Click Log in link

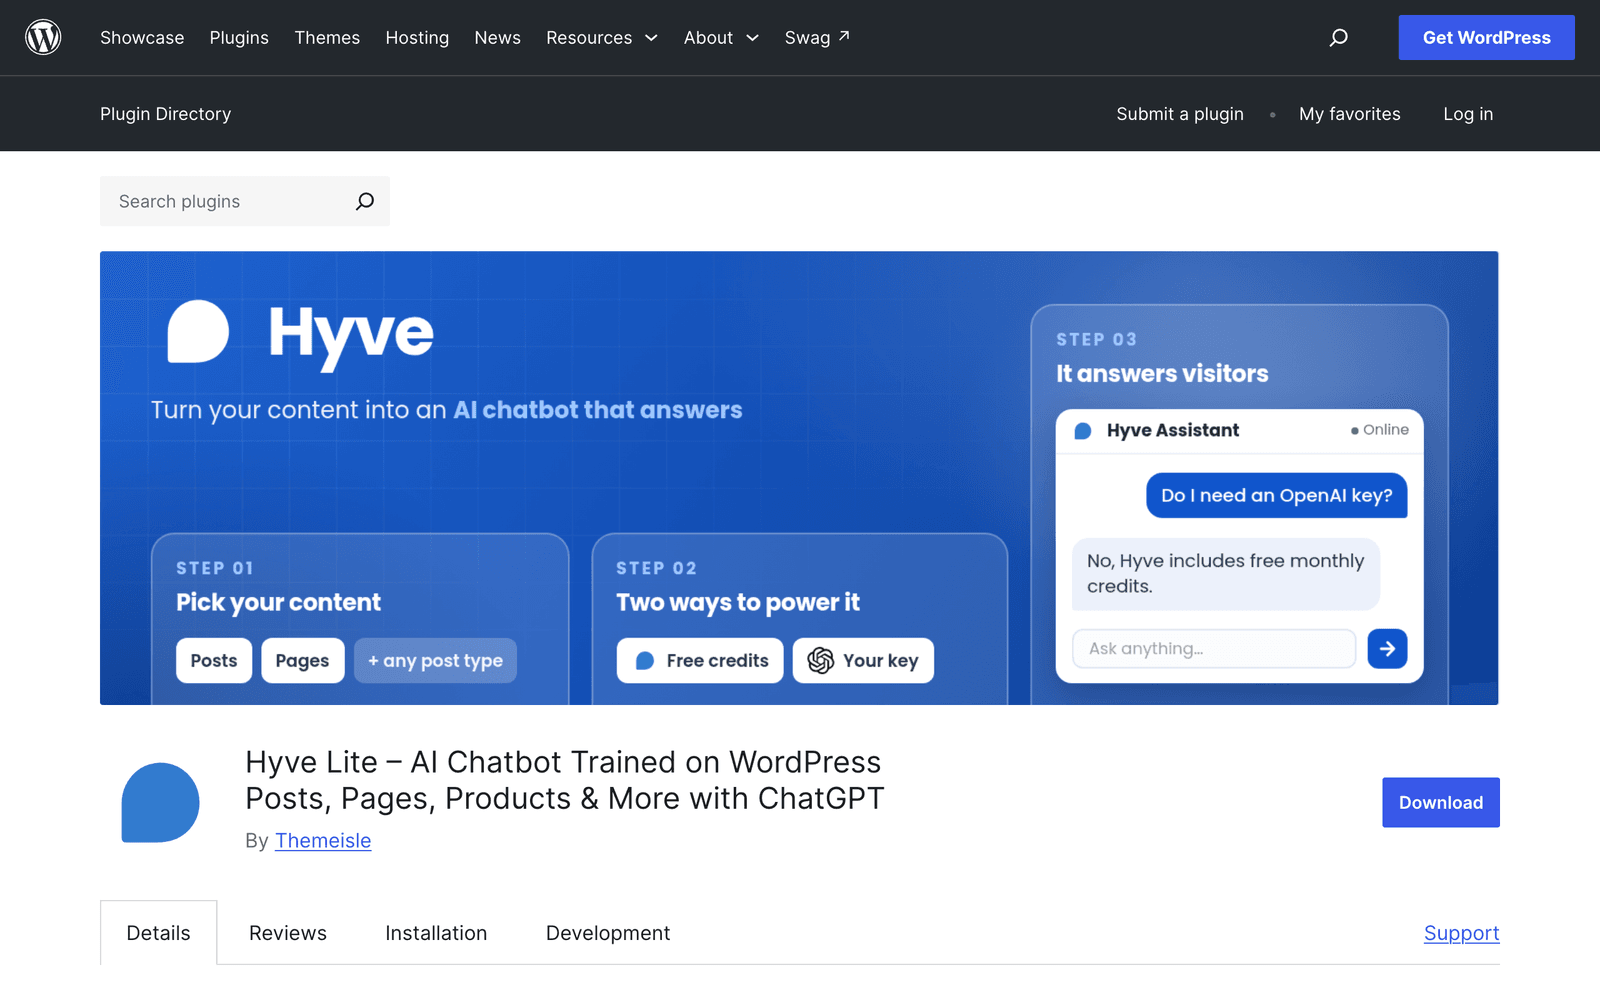point(1468,114)
